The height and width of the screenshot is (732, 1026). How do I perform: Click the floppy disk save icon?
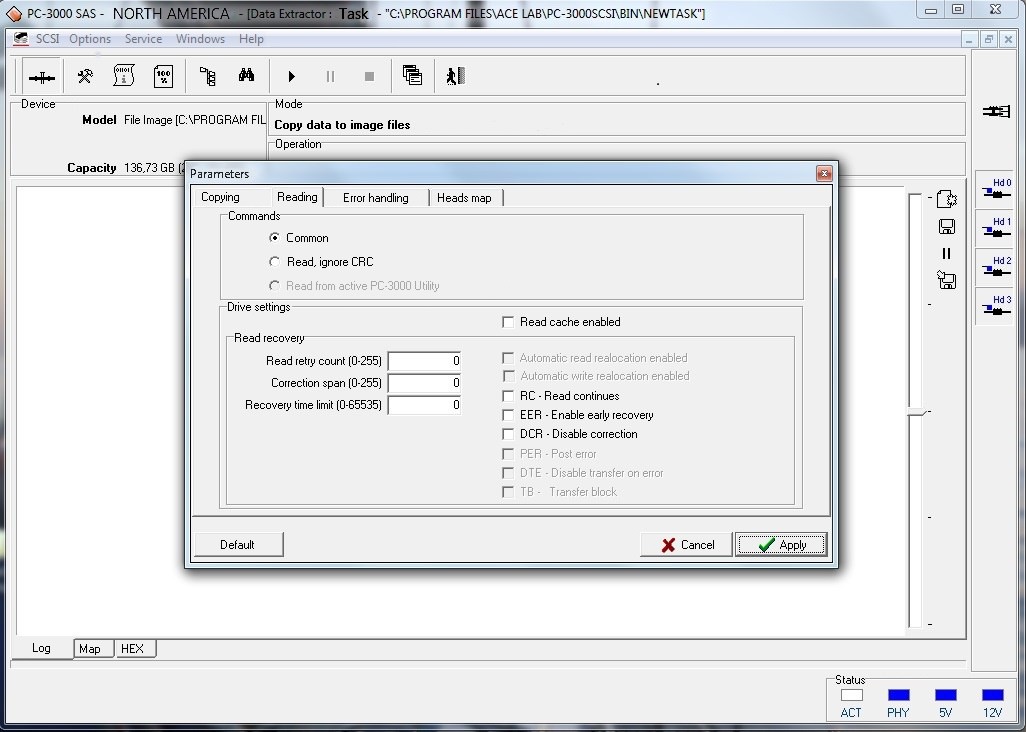(947, 226)
